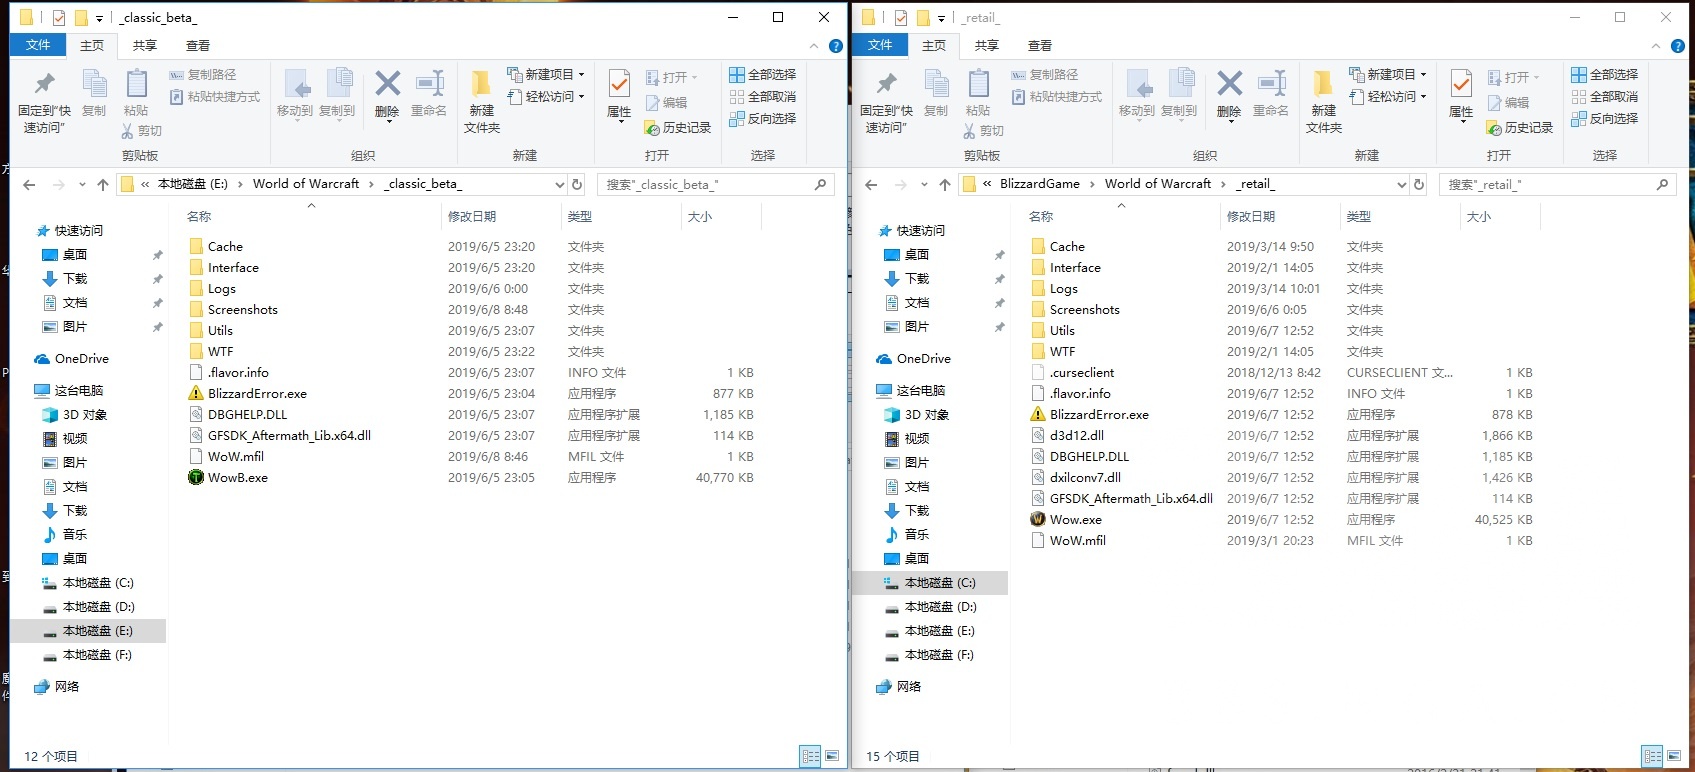Collapse ribbon chevron in _classic_beta_ window
The image size is (1695, 772).
point(814,46)
